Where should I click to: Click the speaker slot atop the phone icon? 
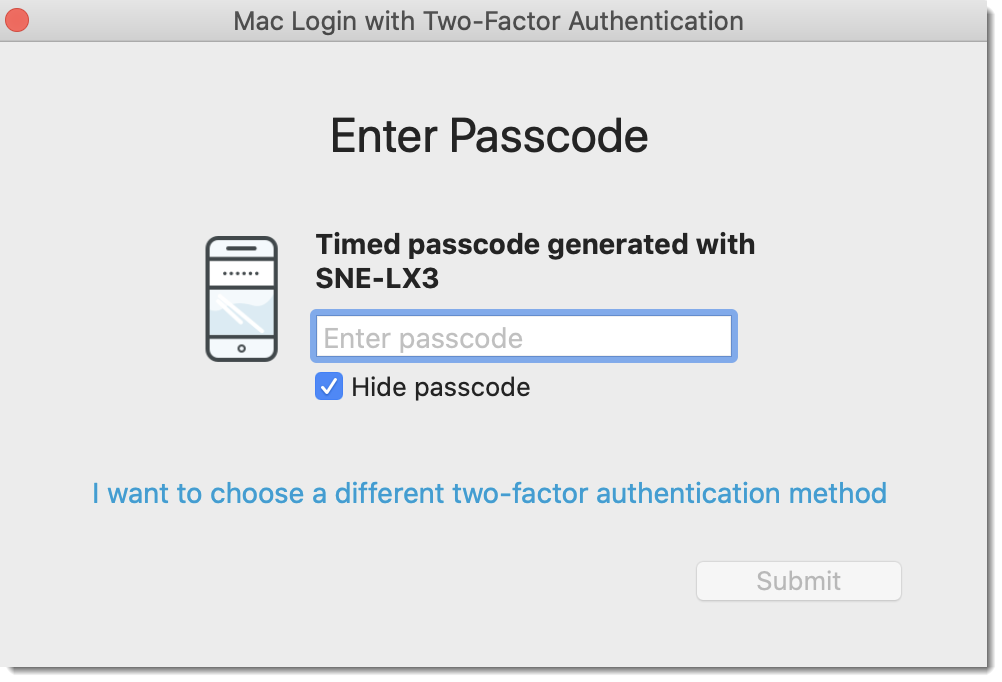241,247
